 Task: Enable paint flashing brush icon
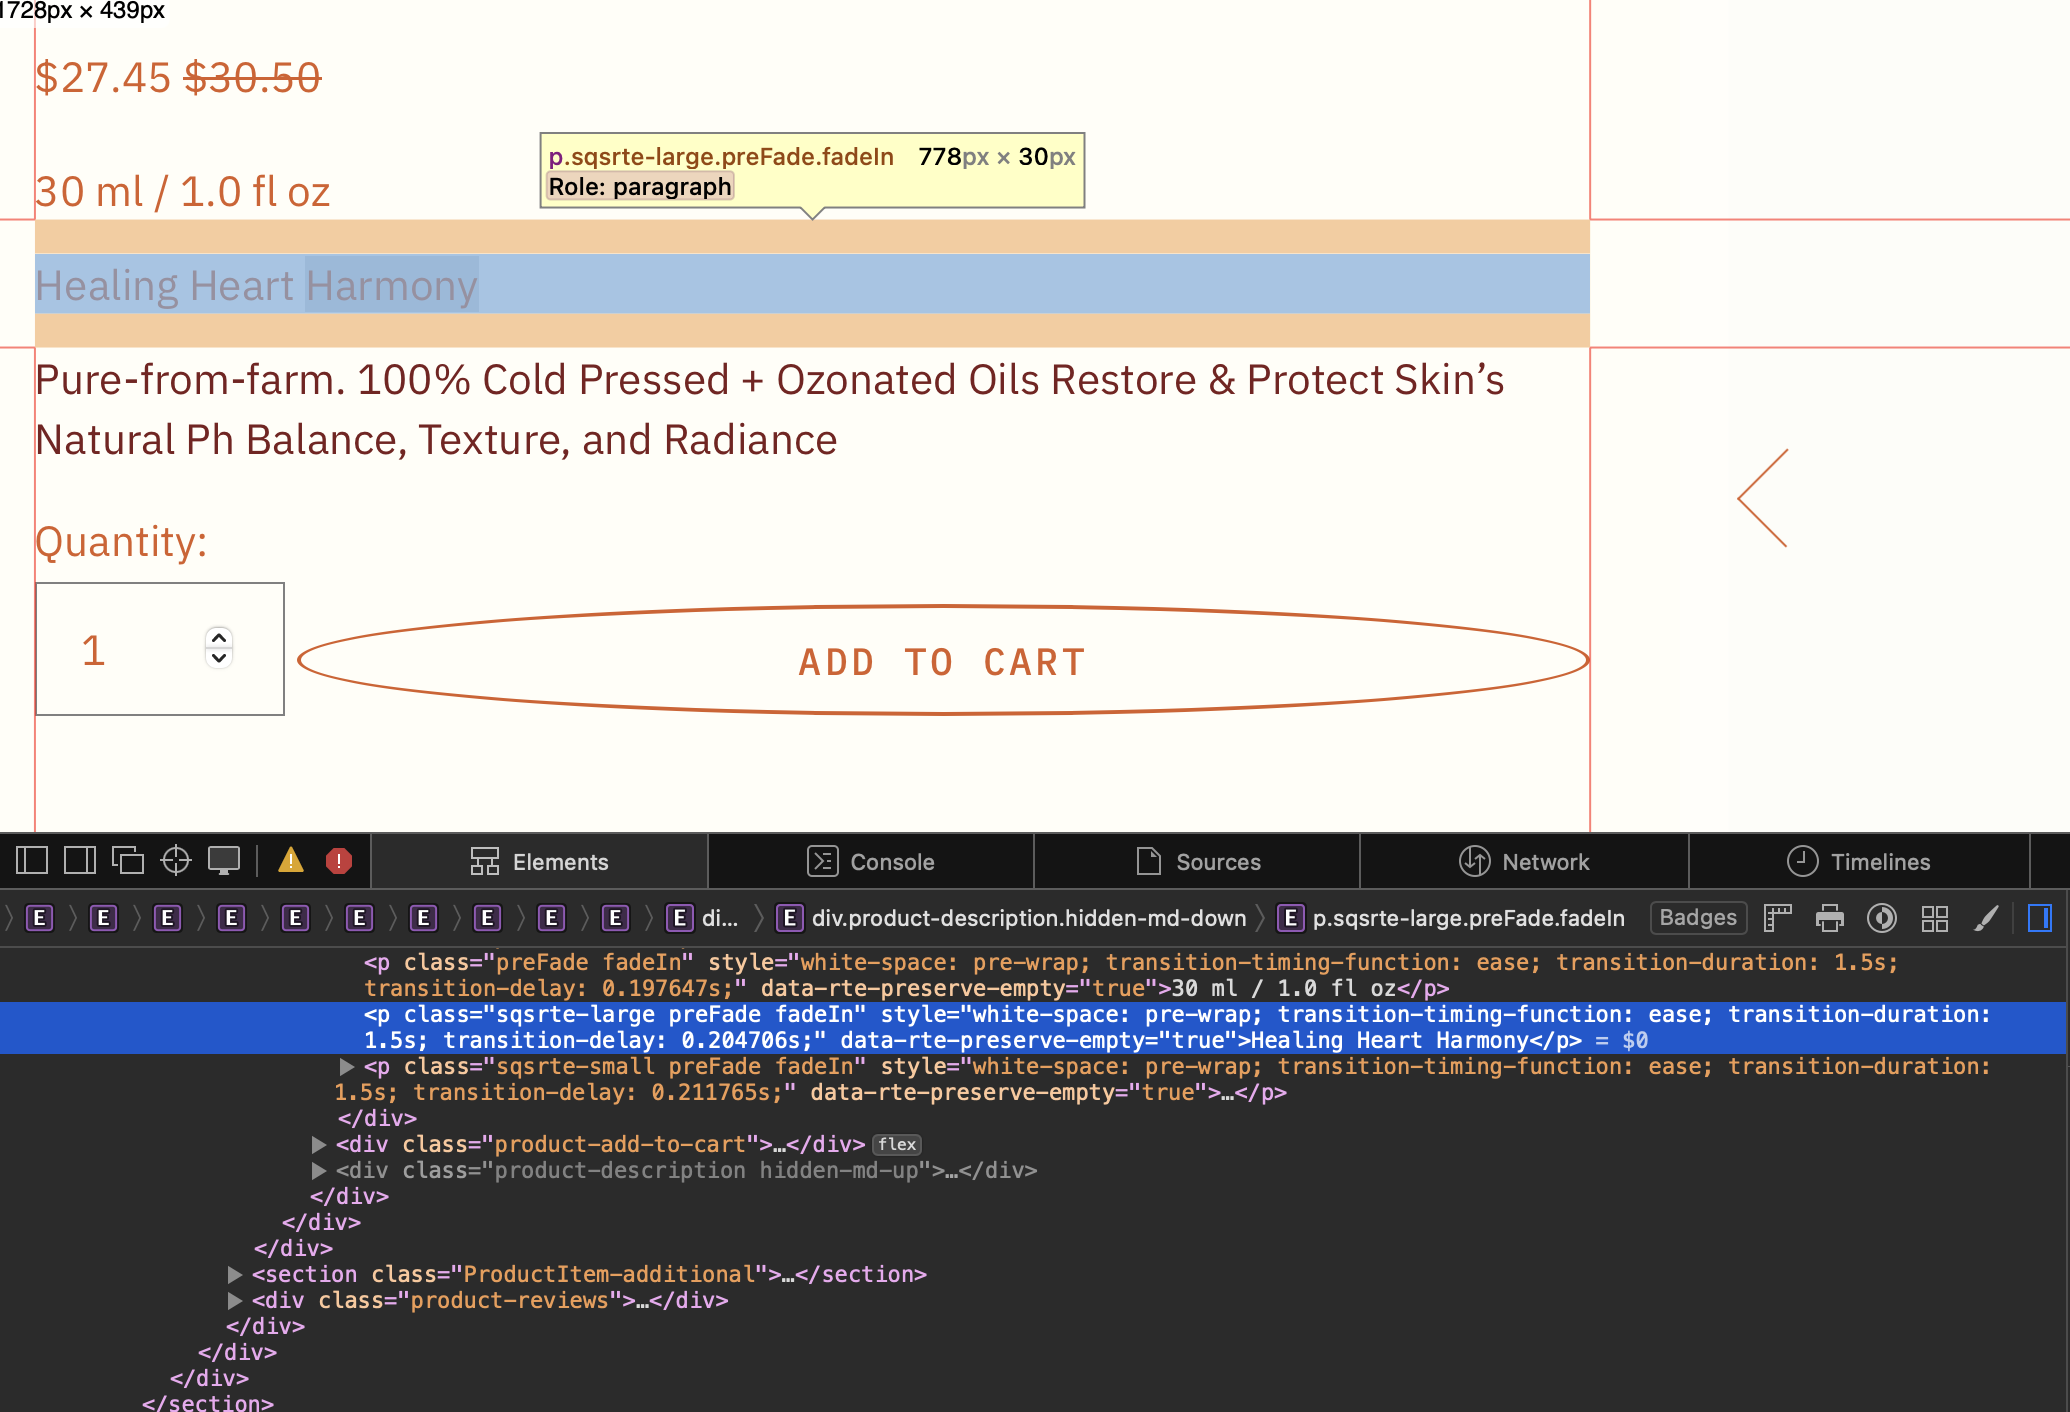click(x=1987, y=918)
